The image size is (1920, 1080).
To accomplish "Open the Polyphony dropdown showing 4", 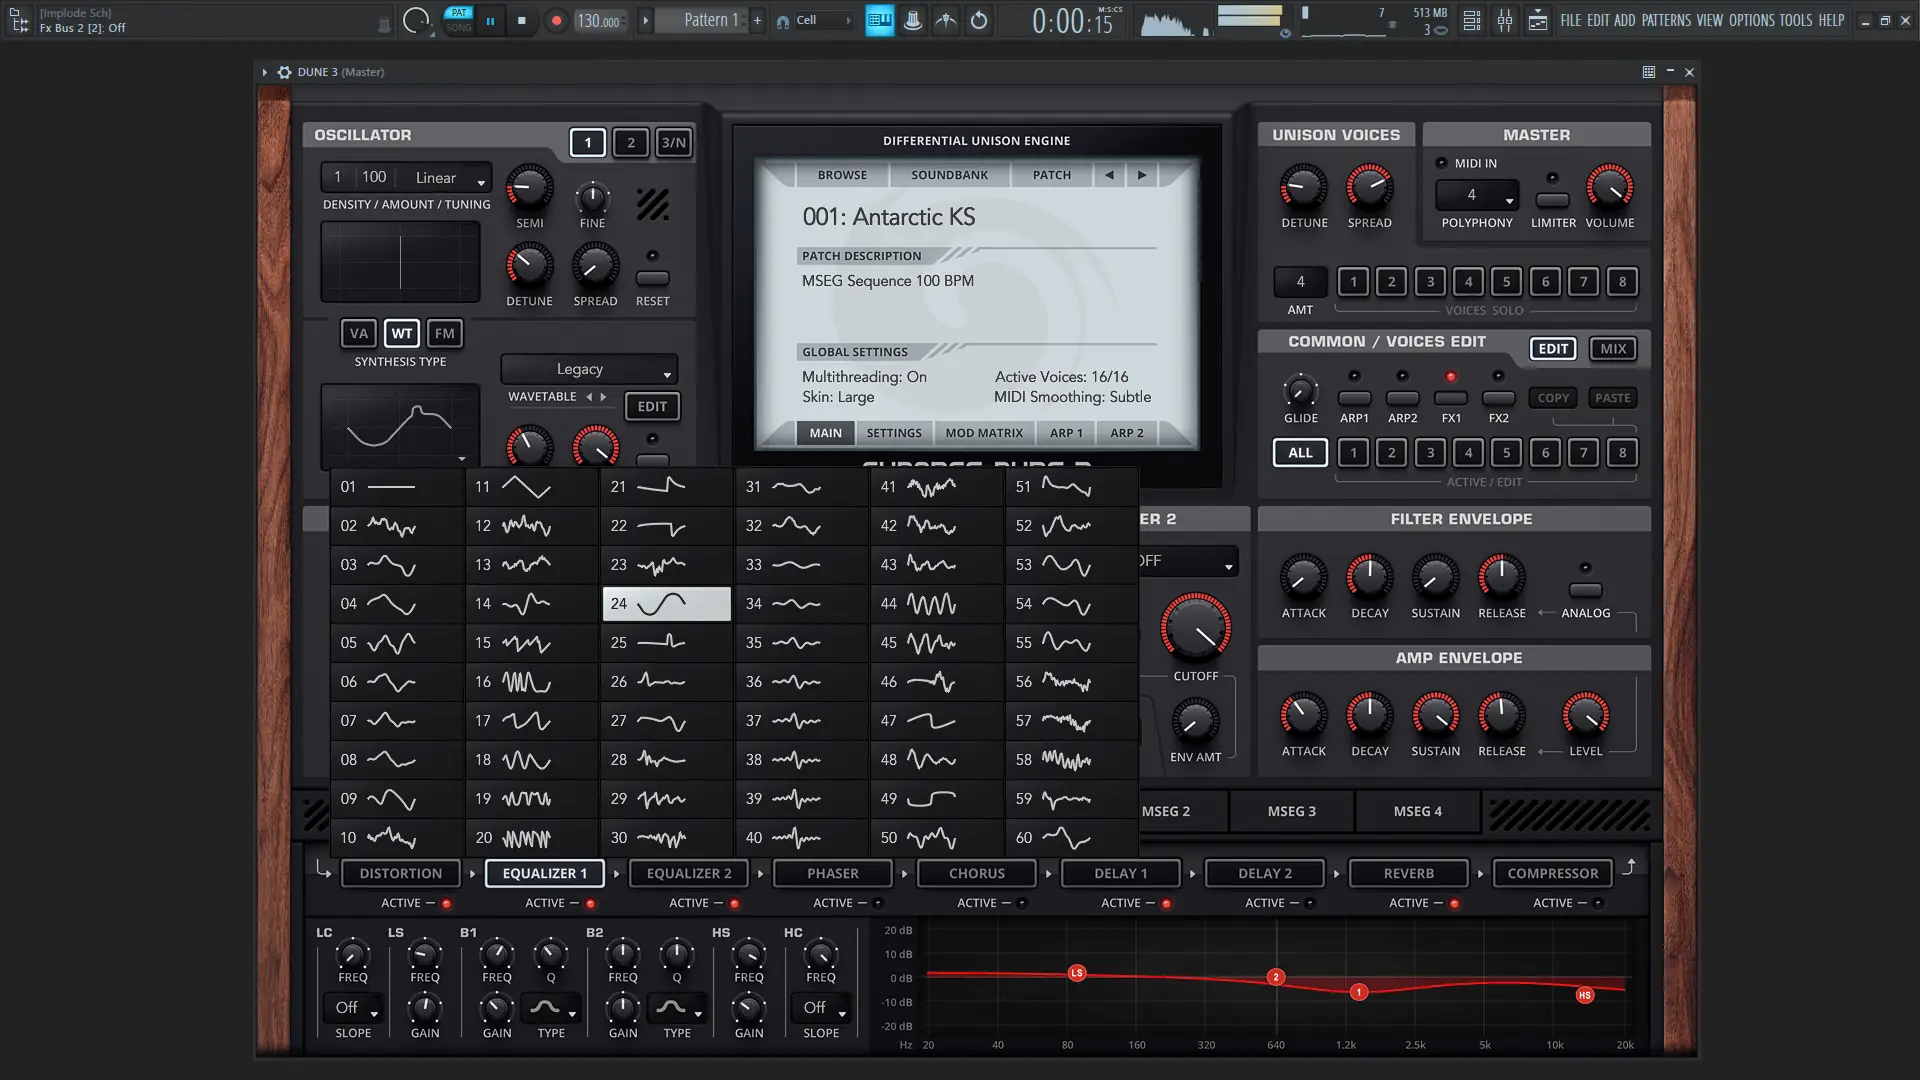I will (x=1476, y=195).
